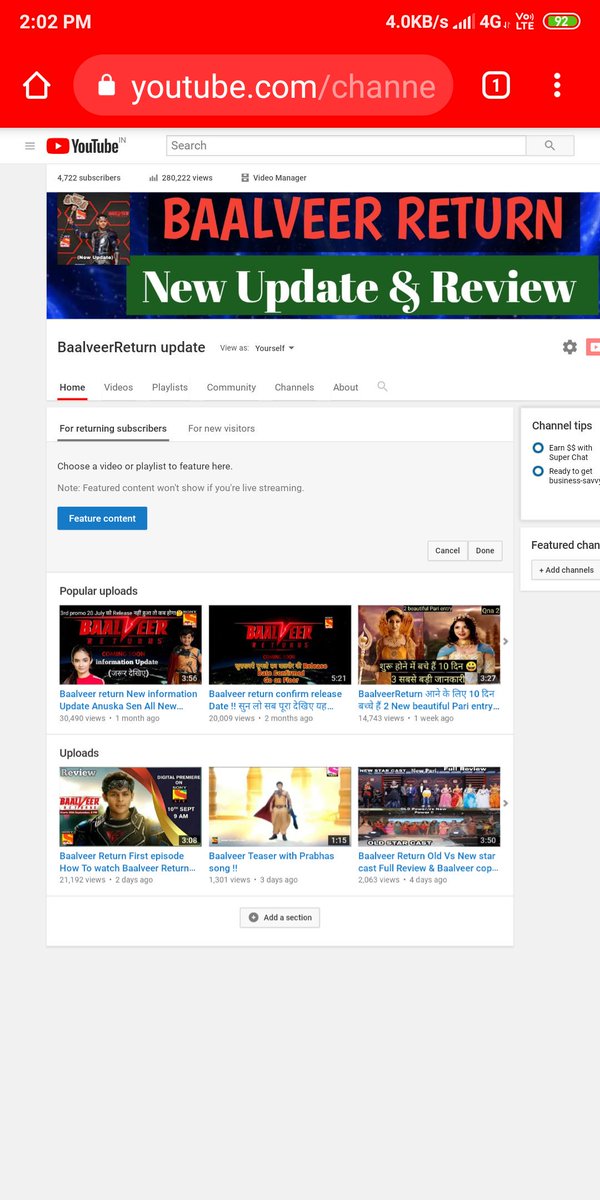600x1200 pixels.
Task: Click the Popular uploads section heading
Action: click(x=98, y=591)
